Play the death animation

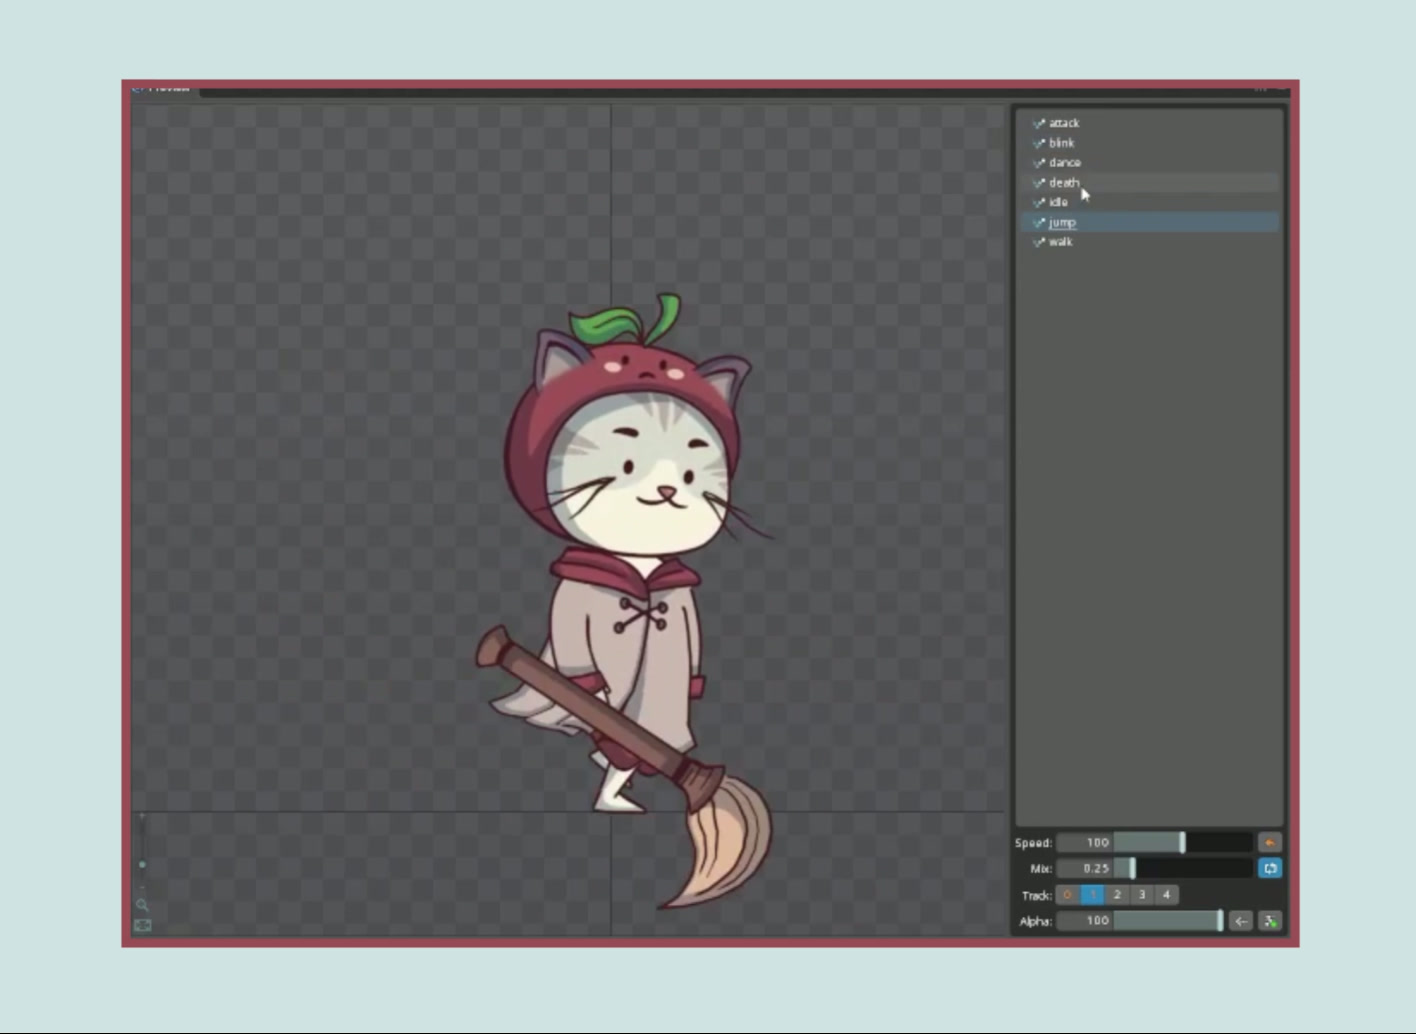1150,182
